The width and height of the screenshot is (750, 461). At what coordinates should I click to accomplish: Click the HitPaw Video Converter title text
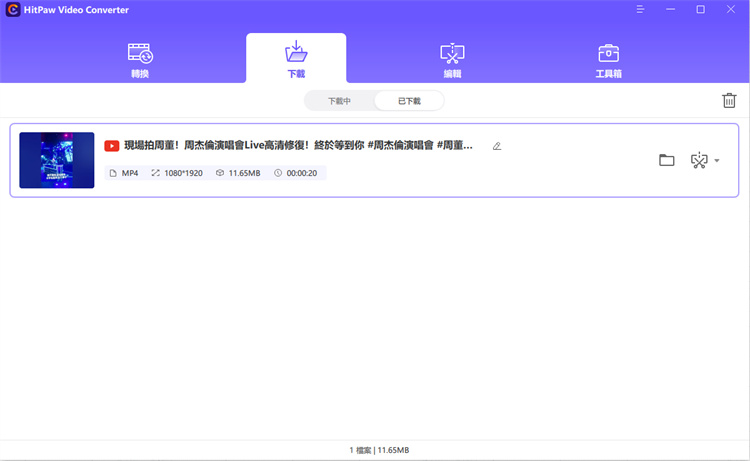click(x=76, y=10)
